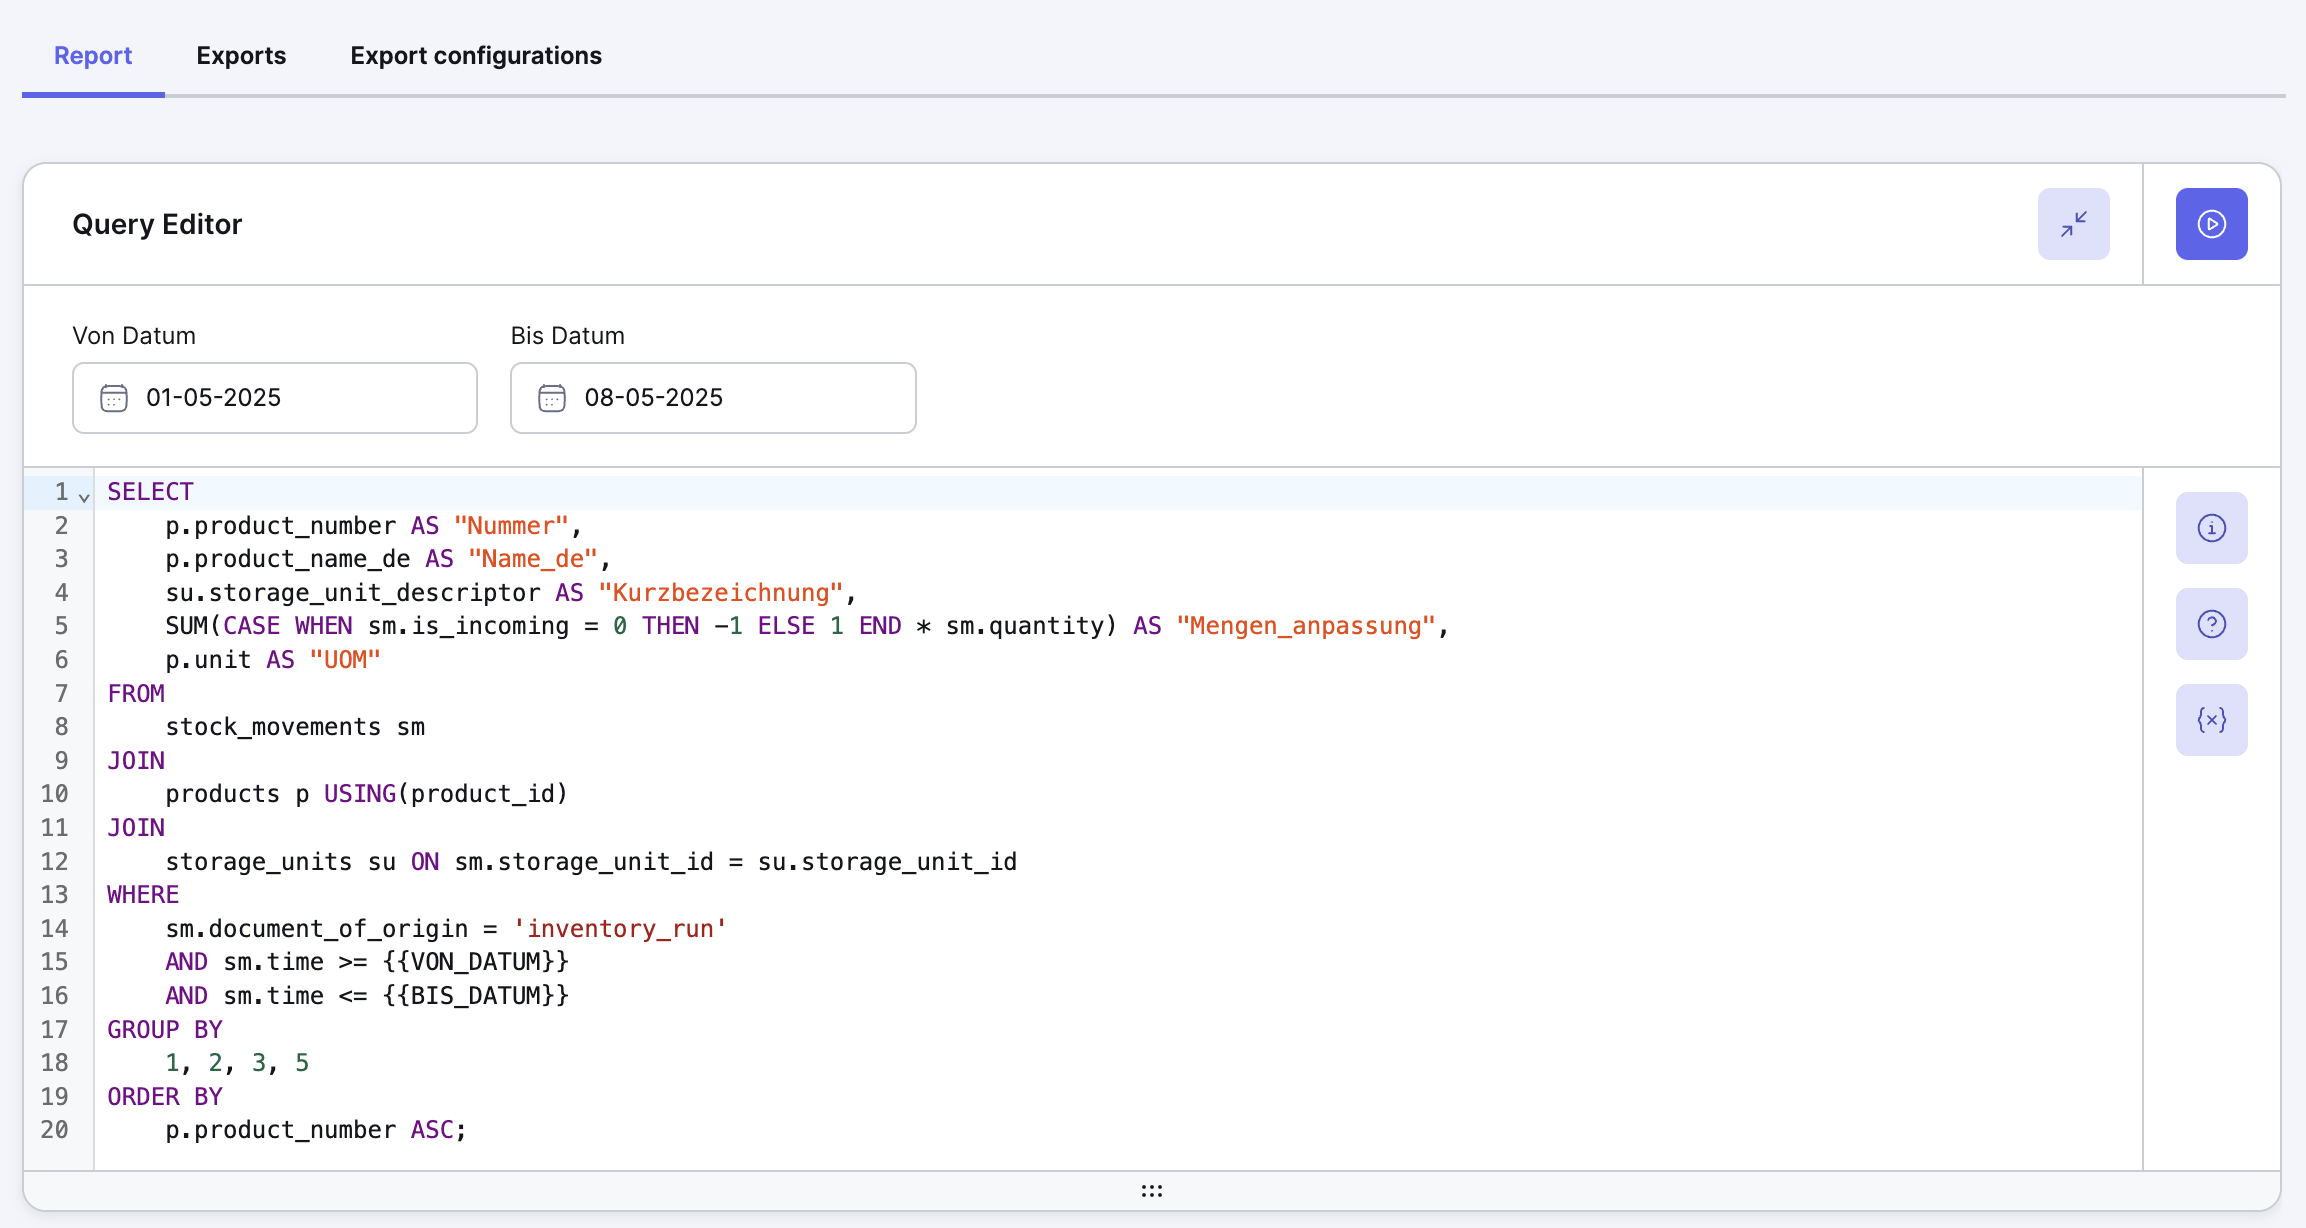The height and width of the screenshot is (1228, 2306).
Task: Open the help question mark icon
Action: (x=2211, y=624)
